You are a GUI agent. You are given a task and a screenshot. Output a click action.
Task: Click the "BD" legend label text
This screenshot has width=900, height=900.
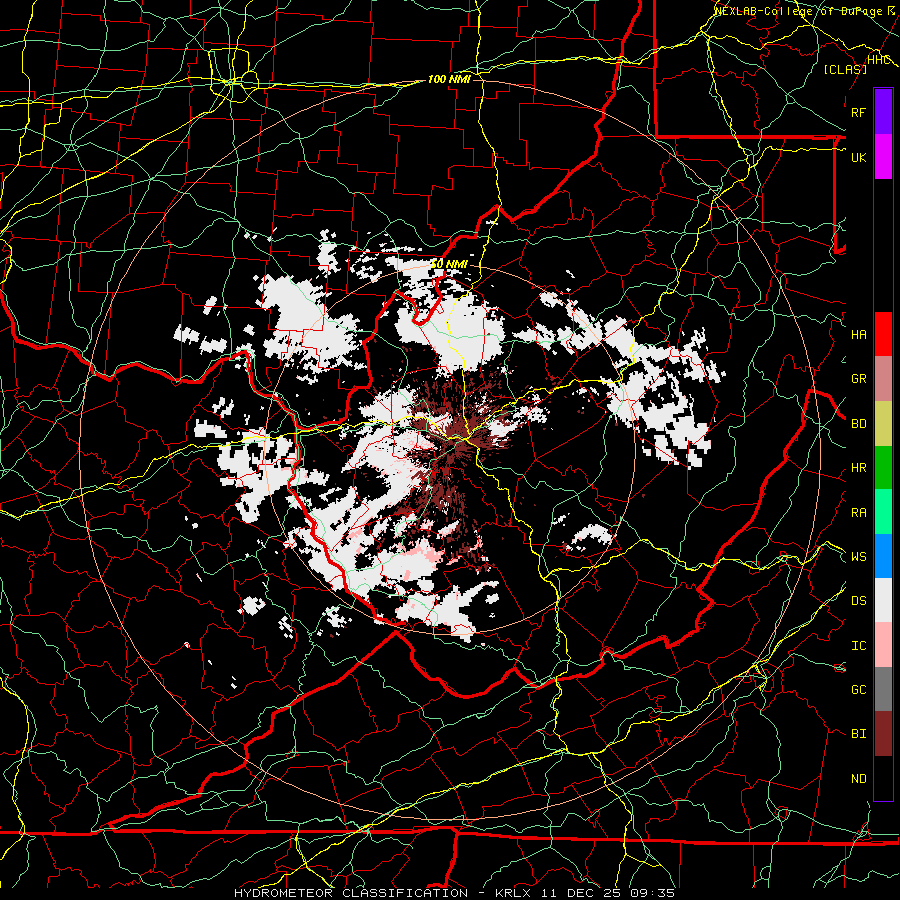click(x=858, y=424)
